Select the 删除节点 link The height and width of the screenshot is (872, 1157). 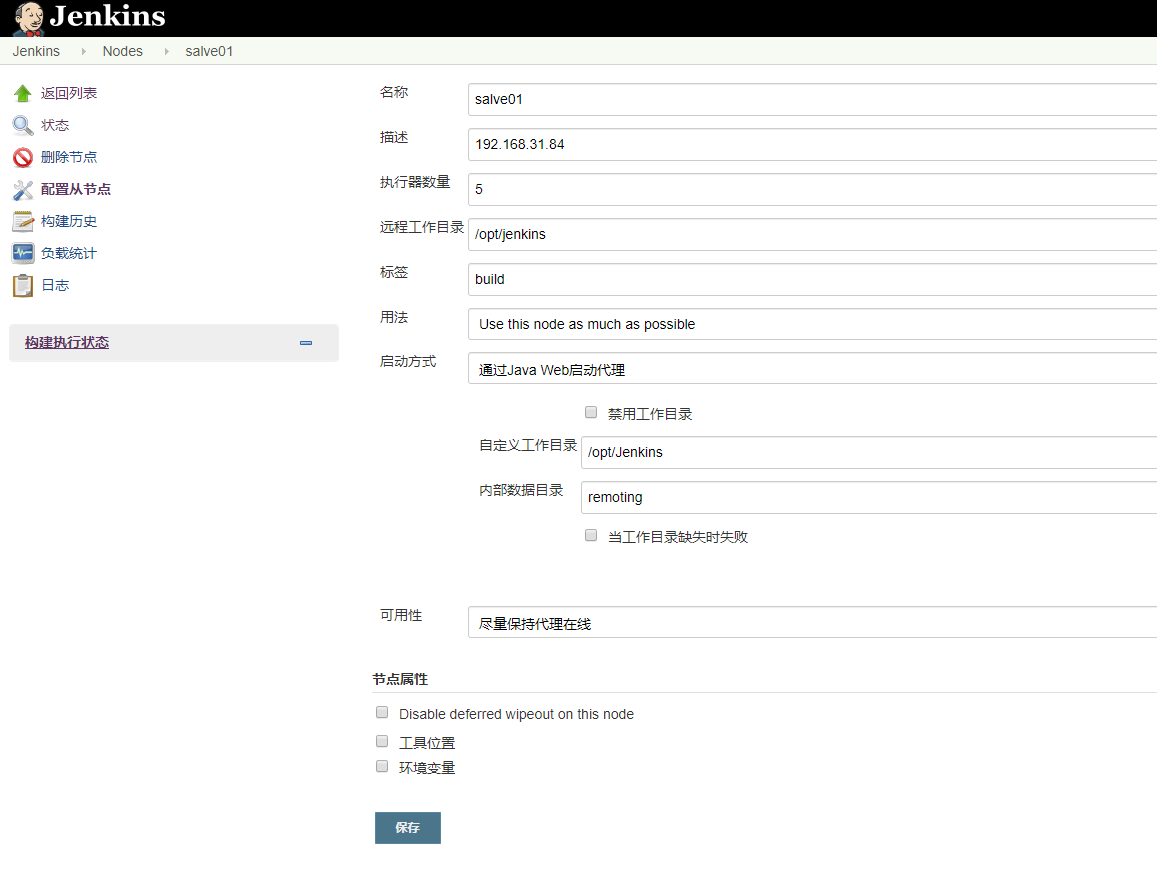click(x=69, y=157)
